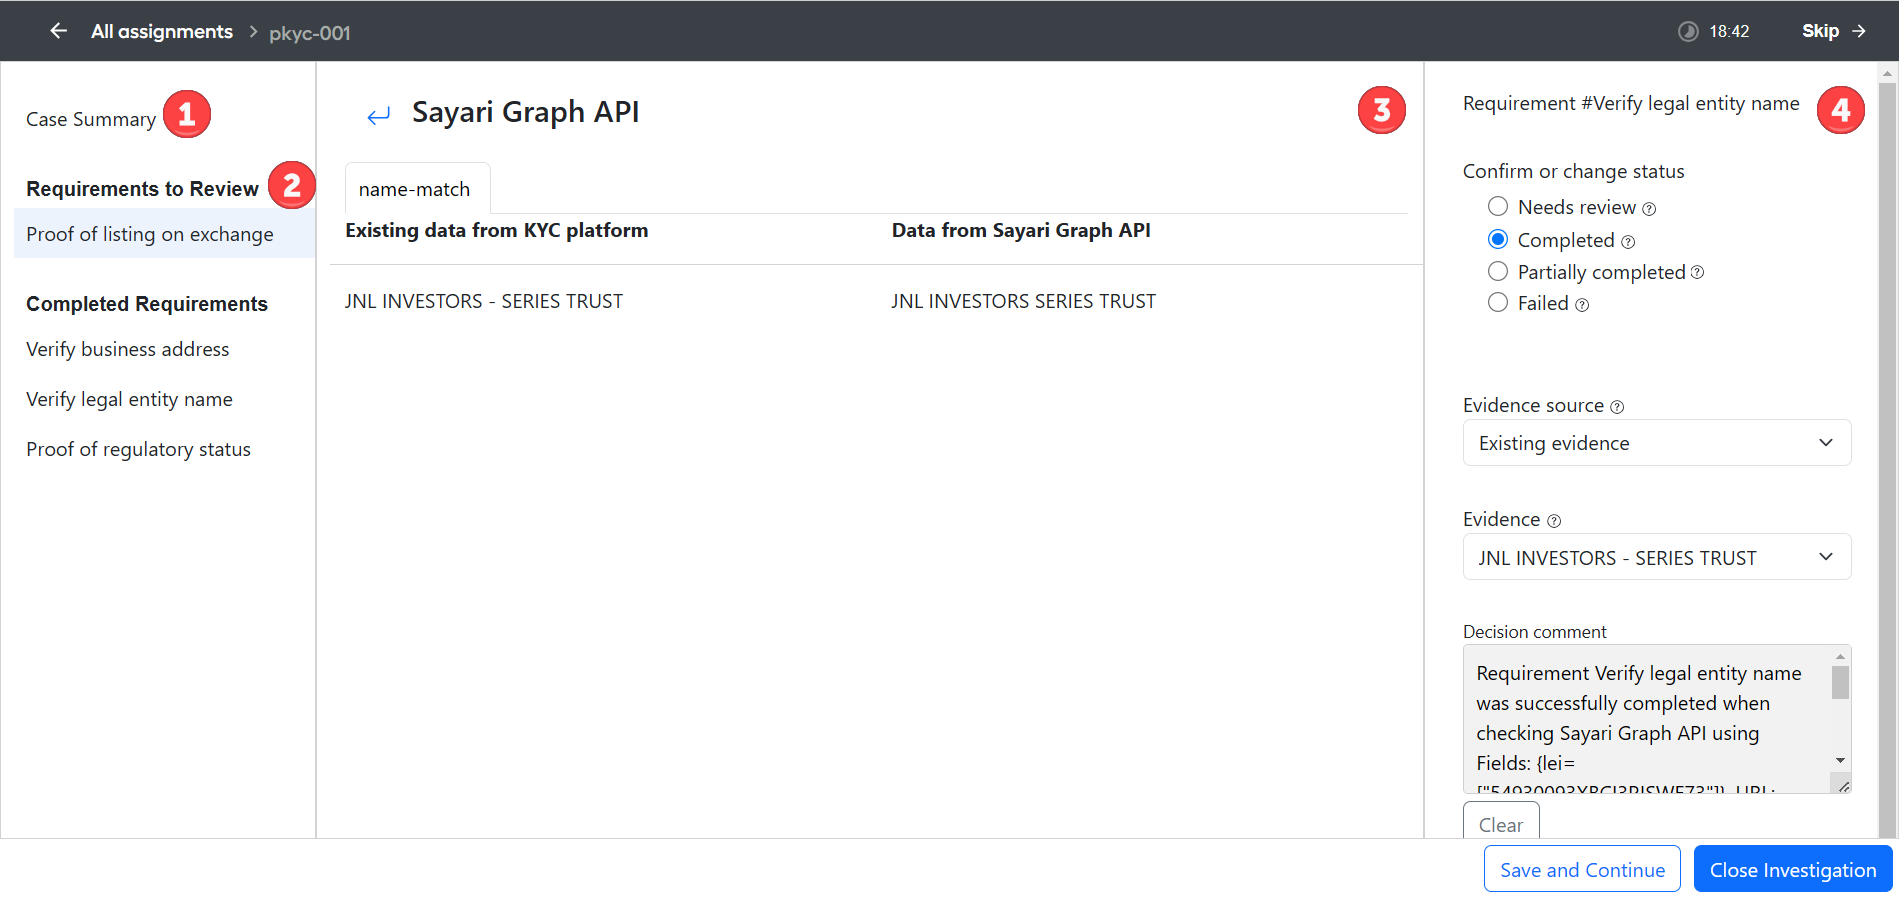
Task: Switch to the name-match tab
Action: tap(415, 189)
